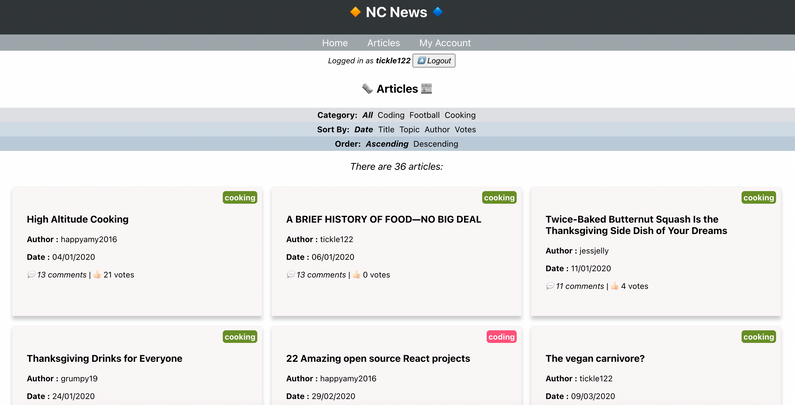Go to the Home page
Screen dimensions: 795x405
(335, 43)
